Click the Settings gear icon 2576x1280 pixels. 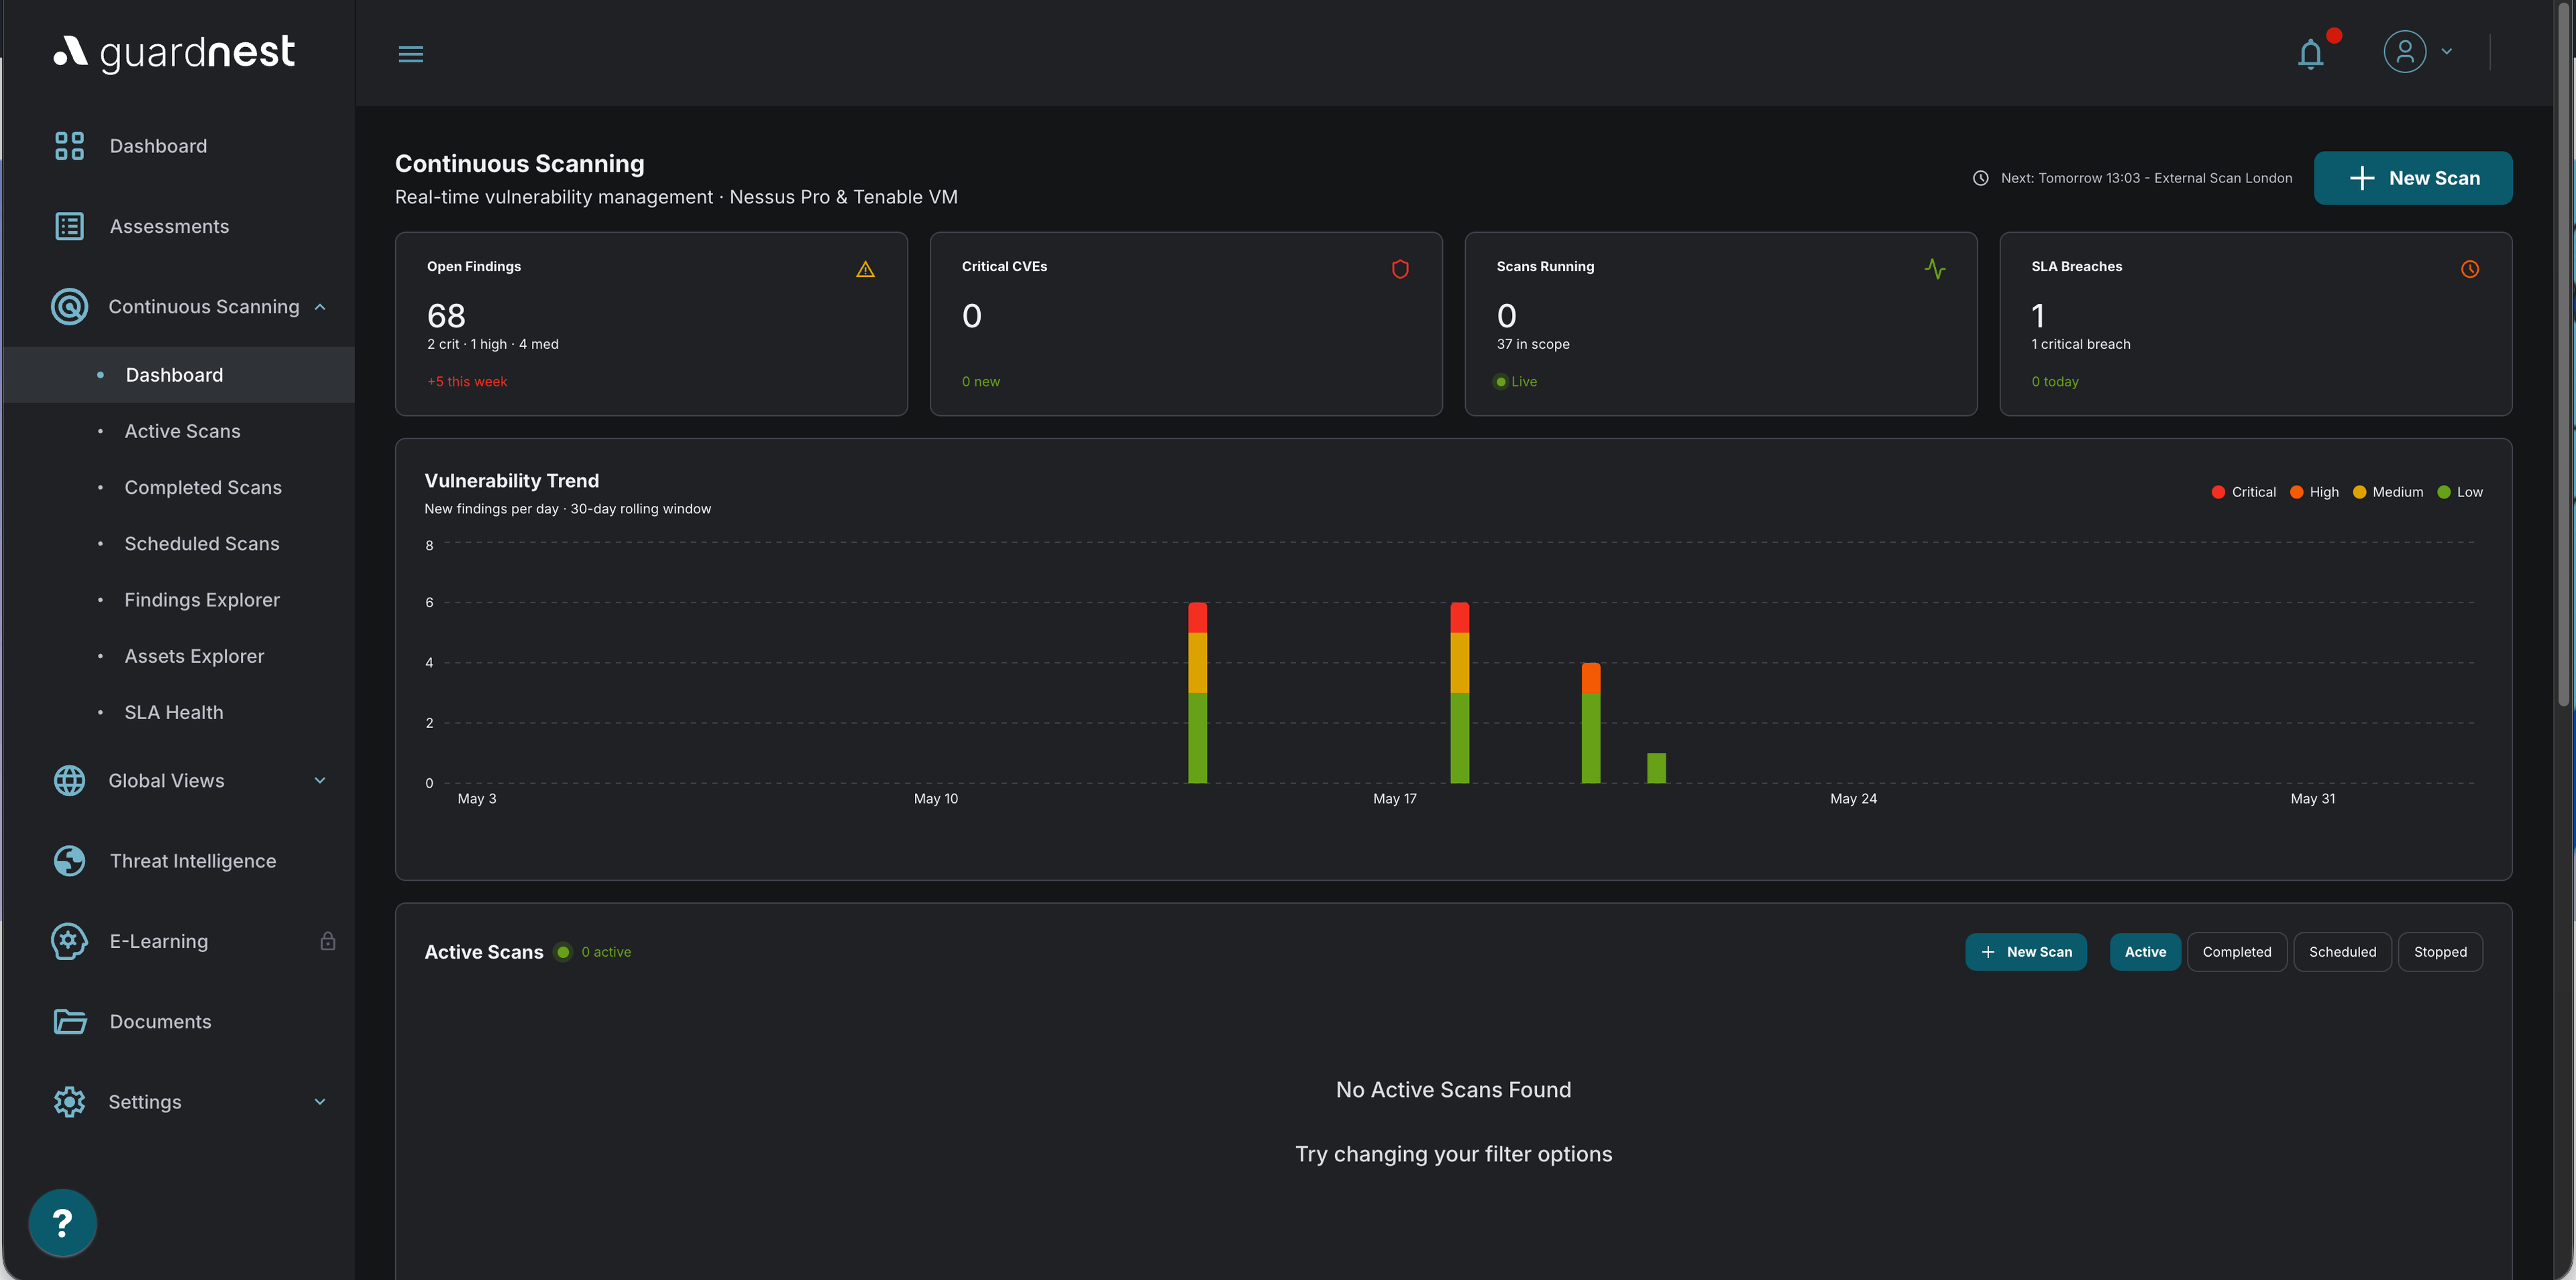coord(69,1102)
